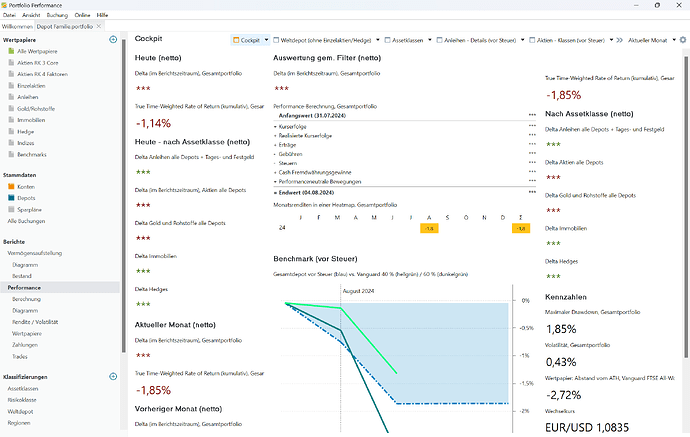Click the Gold/Rohstoffe filter icon
690x437 pixels.
(x=11, y=108)
